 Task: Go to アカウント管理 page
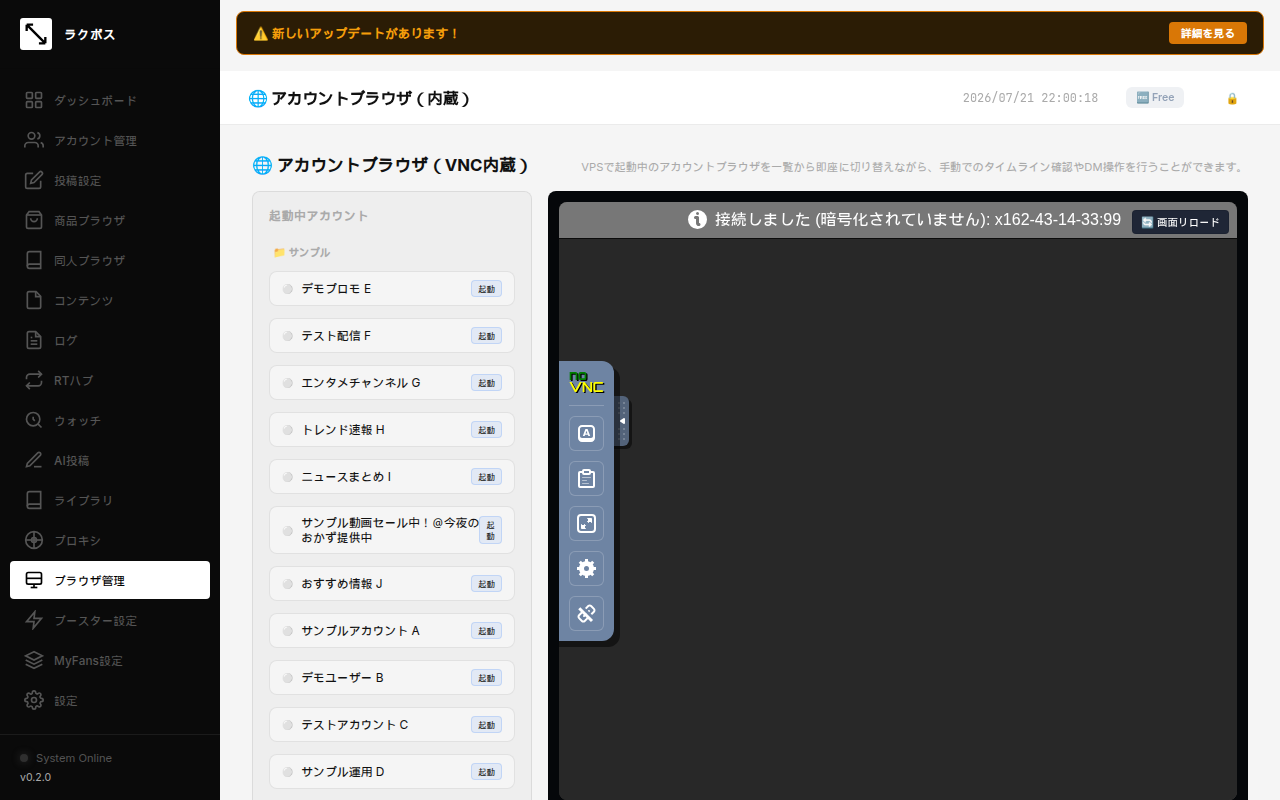click(110, 140)
